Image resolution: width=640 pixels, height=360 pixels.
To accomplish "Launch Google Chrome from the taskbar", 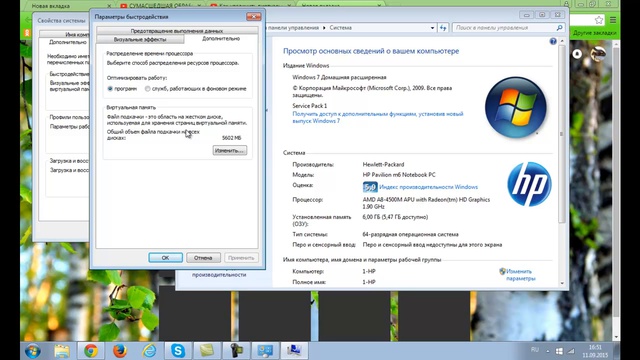I will coord(91,351).
